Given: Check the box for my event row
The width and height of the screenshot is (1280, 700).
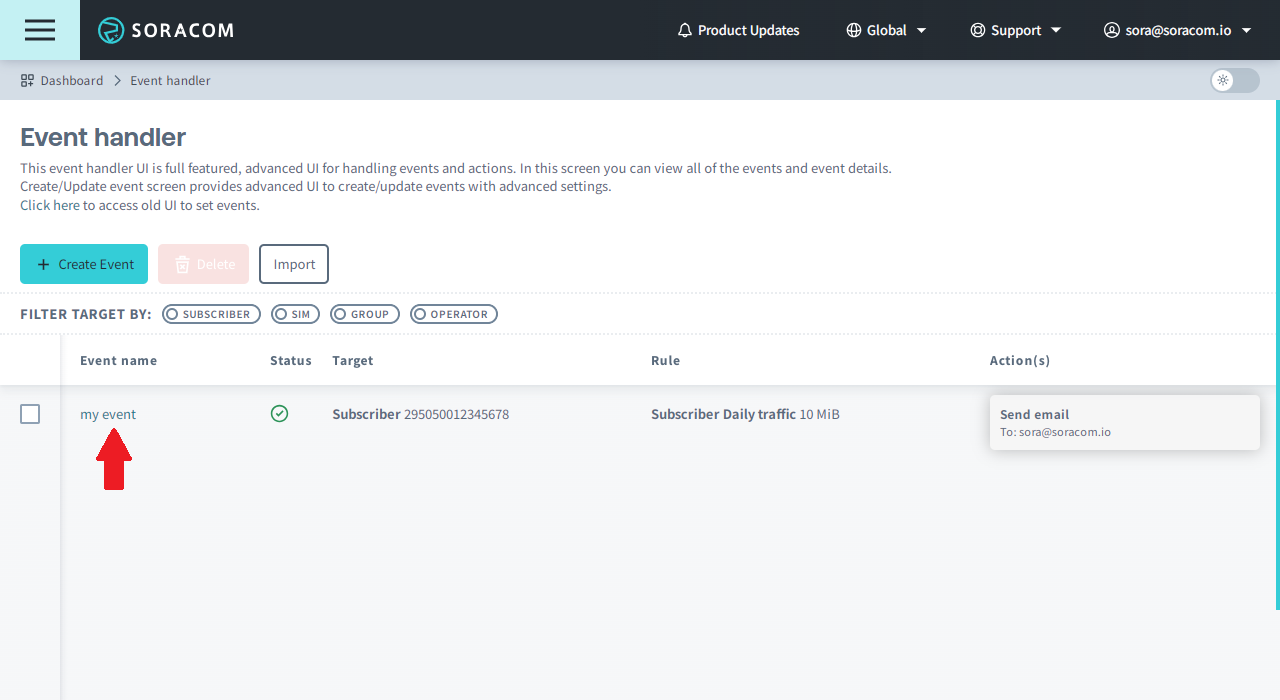Looking at the screenshot, I should tap(30, 414).
